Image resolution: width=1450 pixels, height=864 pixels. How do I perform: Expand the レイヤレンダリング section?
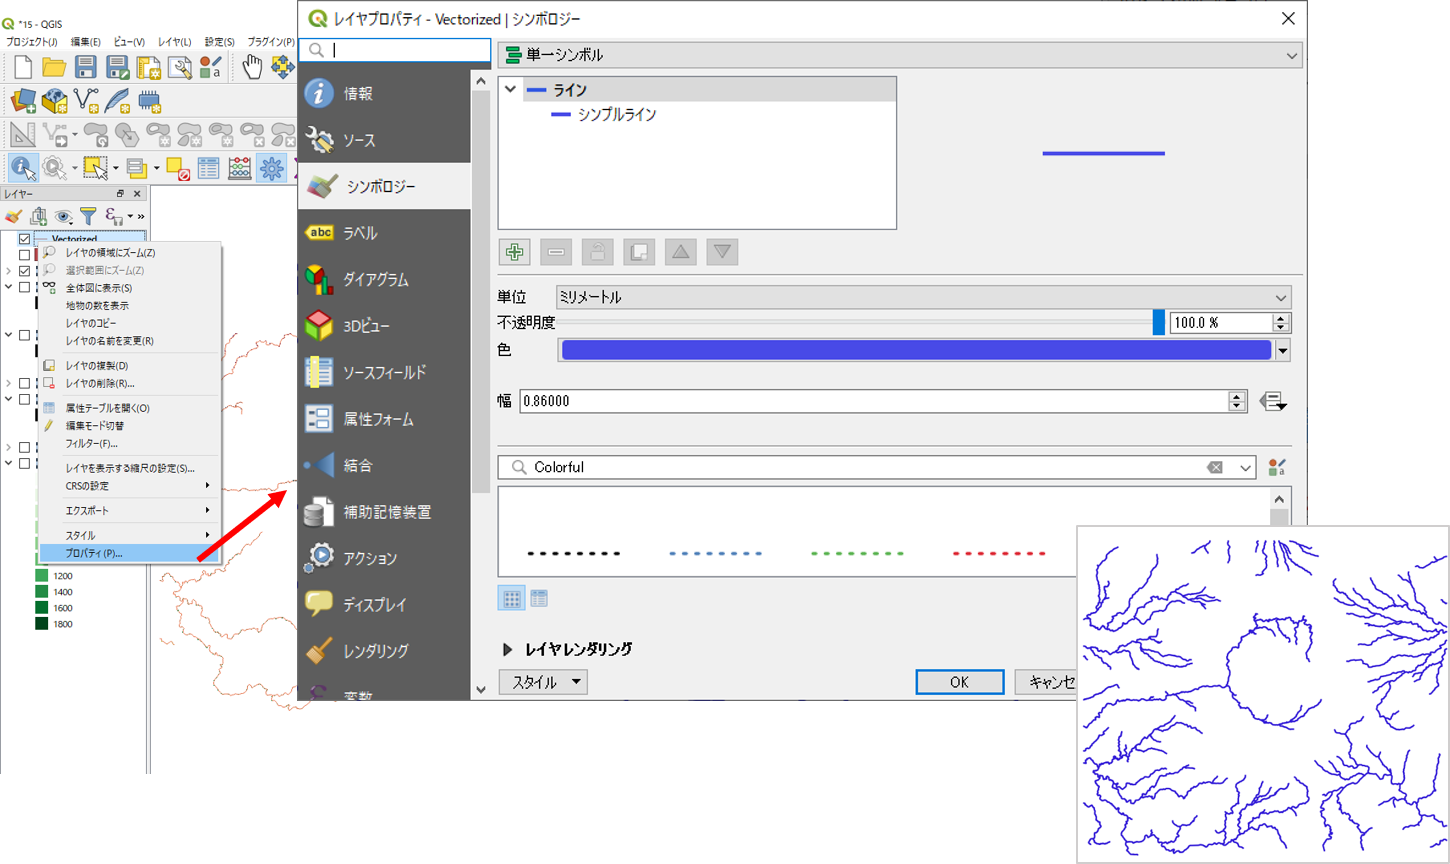(x=508, y=650)
